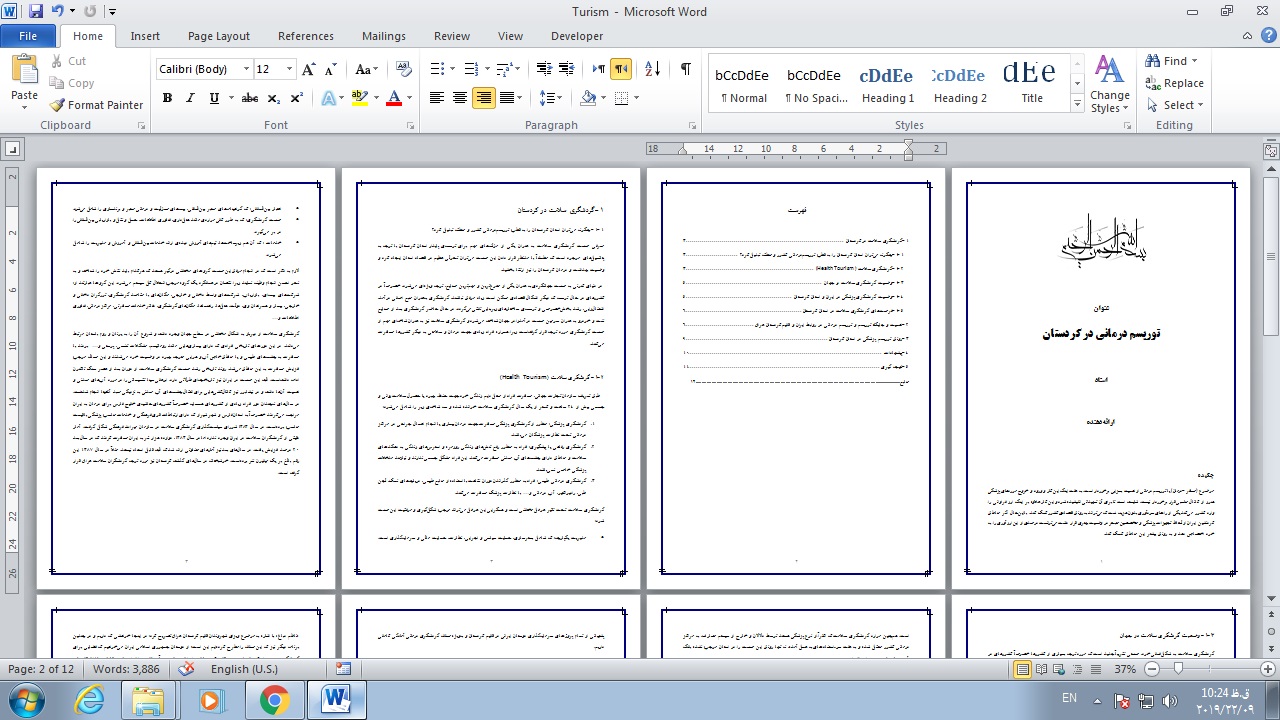Sort the selected text alphabetically

tap(652, 69)
